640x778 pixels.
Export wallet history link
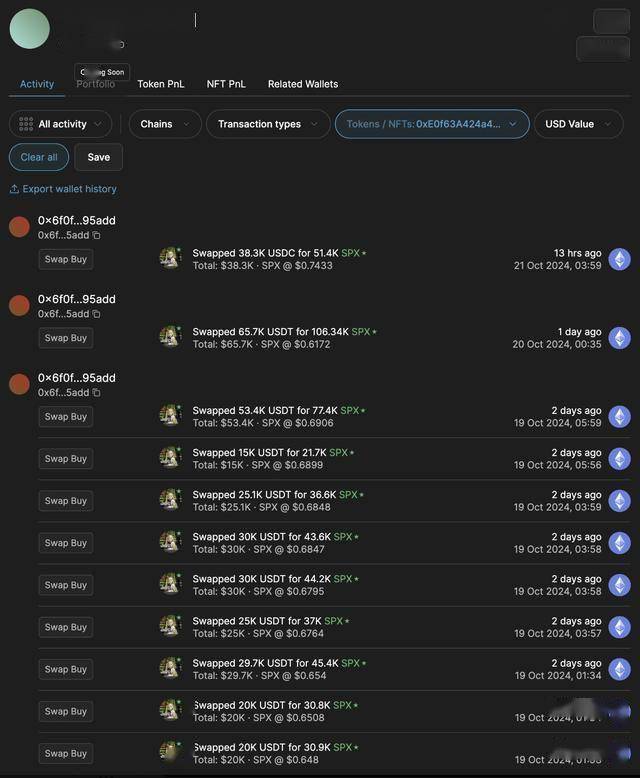[63, 189]
